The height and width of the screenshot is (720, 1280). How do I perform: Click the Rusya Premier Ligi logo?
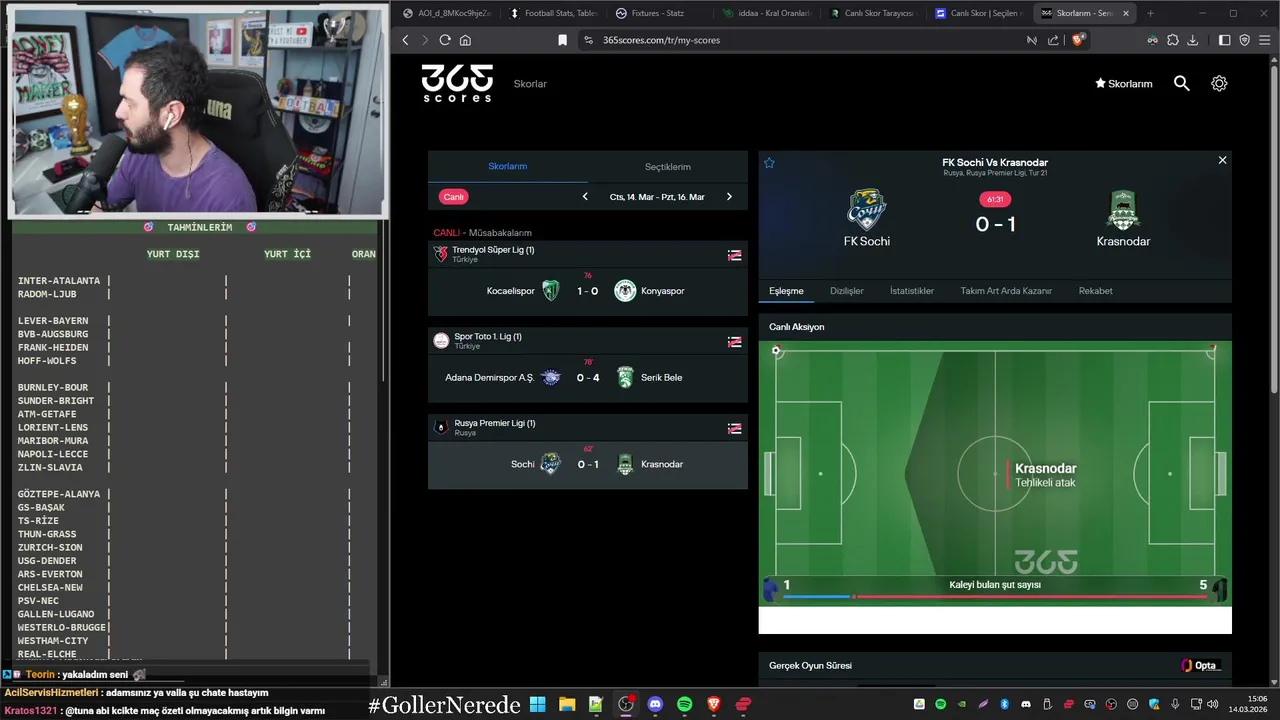(x=441, y=427)
